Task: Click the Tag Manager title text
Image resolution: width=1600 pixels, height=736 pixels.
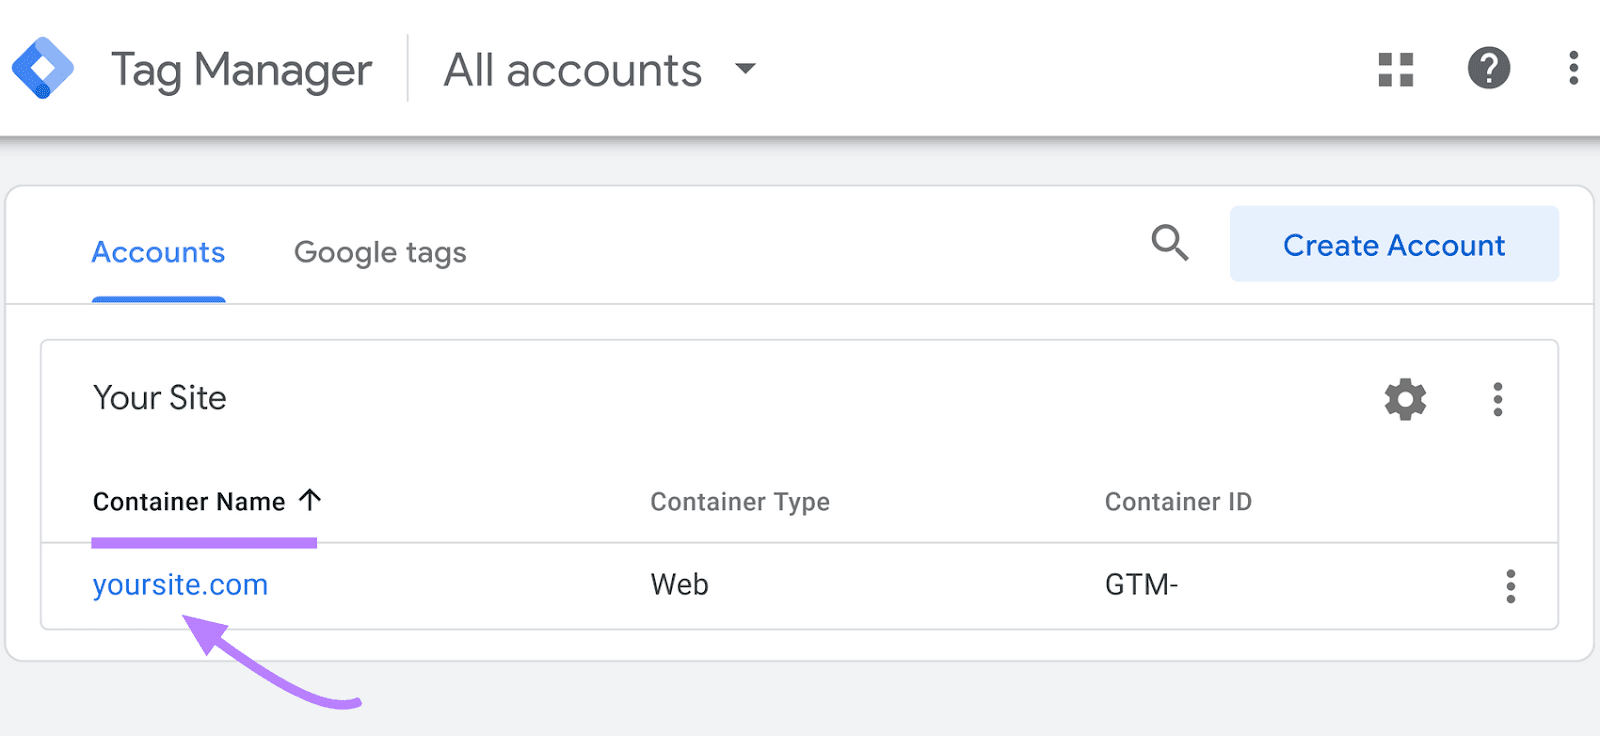Action: pos(241,68)
